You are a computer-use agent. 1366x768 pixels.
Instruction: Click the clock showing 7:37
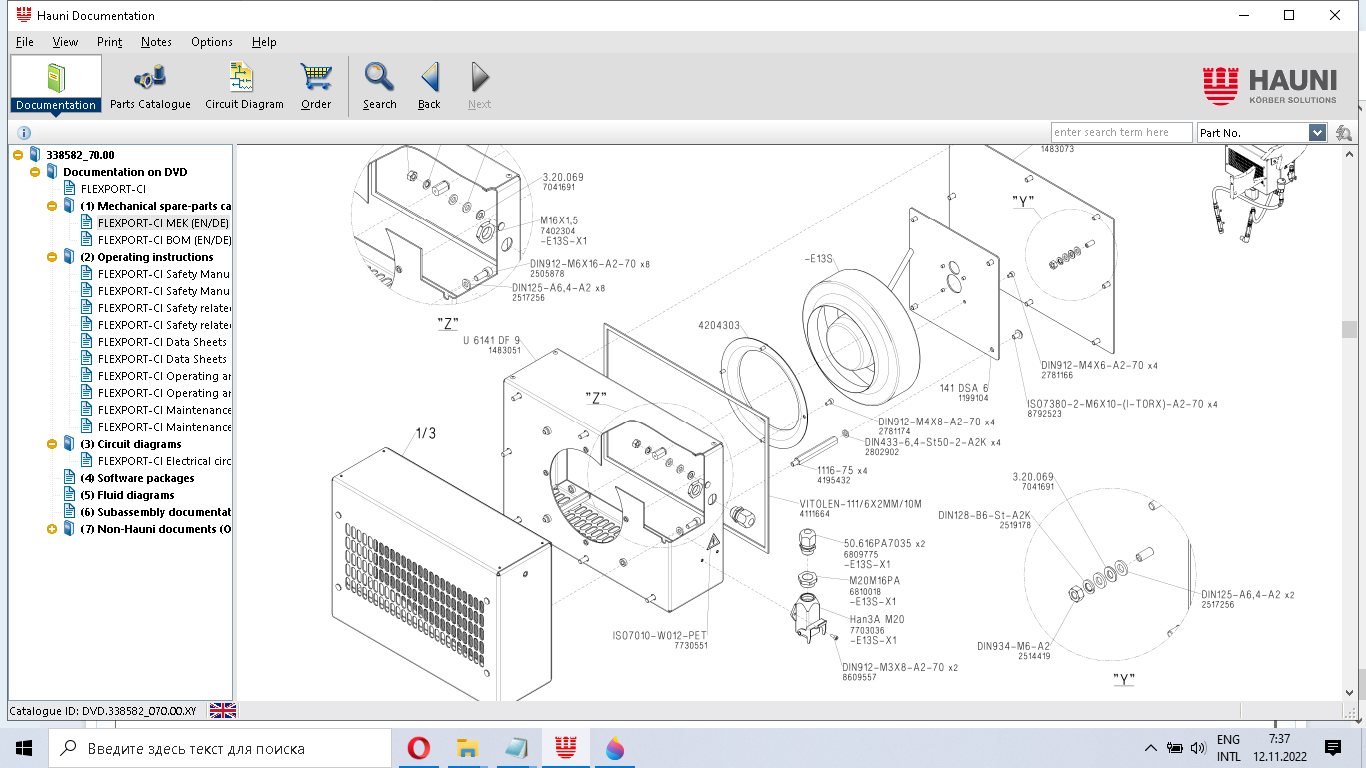[x=1278, y=739]
